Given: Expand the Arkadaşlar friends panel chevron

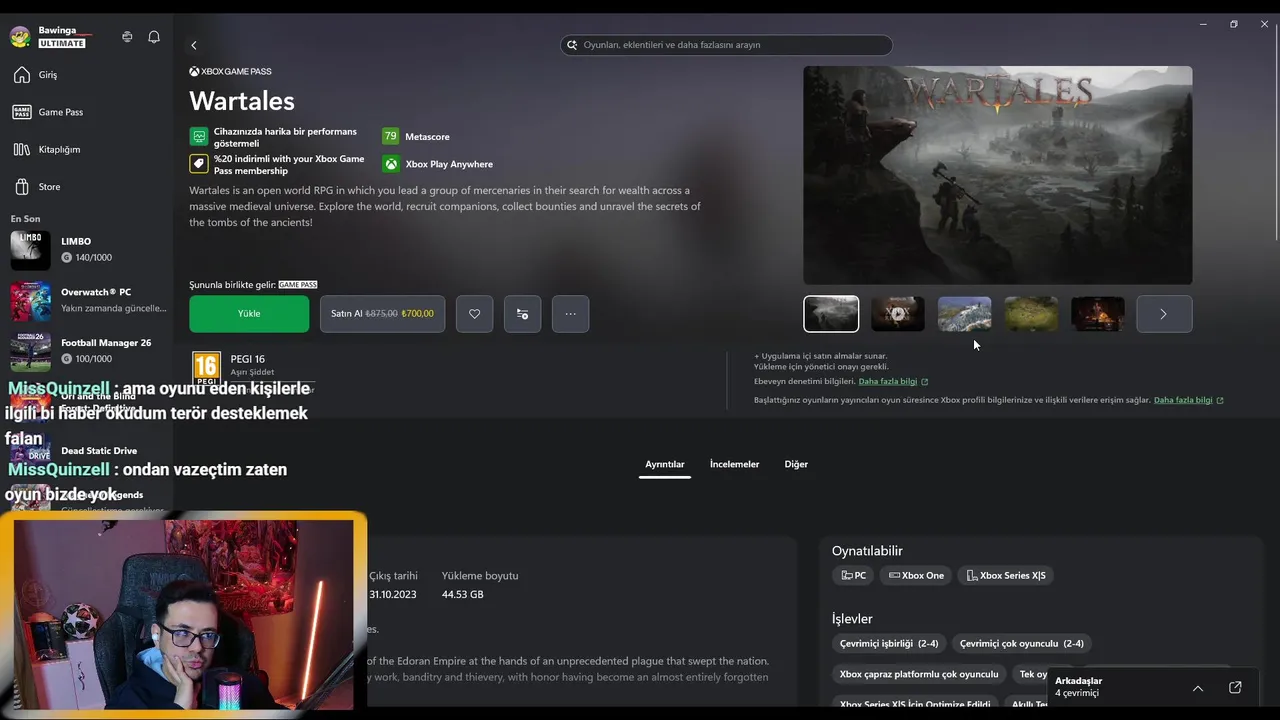Looking at the screenshot, I should click(x=1198, y=688).
